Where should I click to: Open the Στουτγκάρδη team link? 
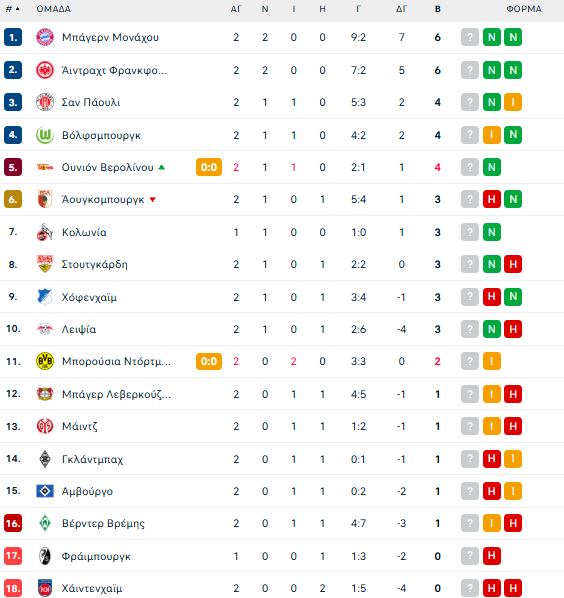pos(95,264)
